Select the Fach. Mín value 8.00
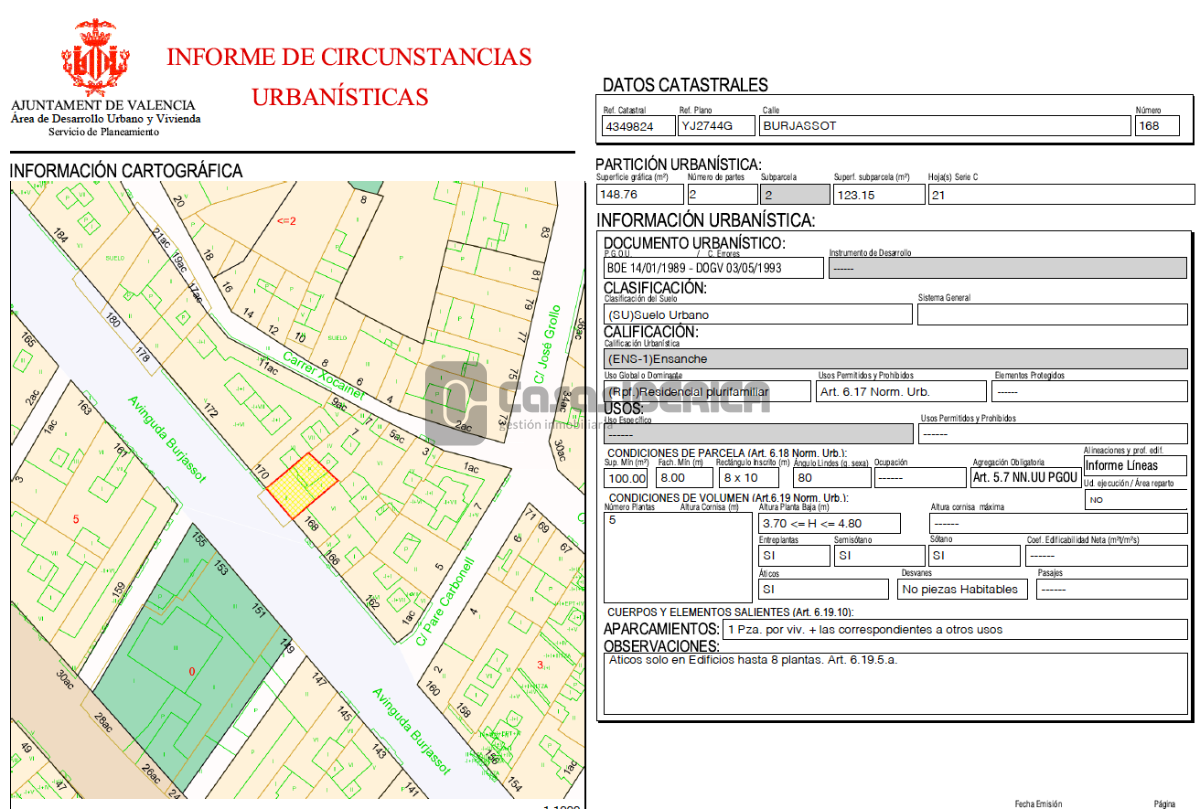 point(686,478)
